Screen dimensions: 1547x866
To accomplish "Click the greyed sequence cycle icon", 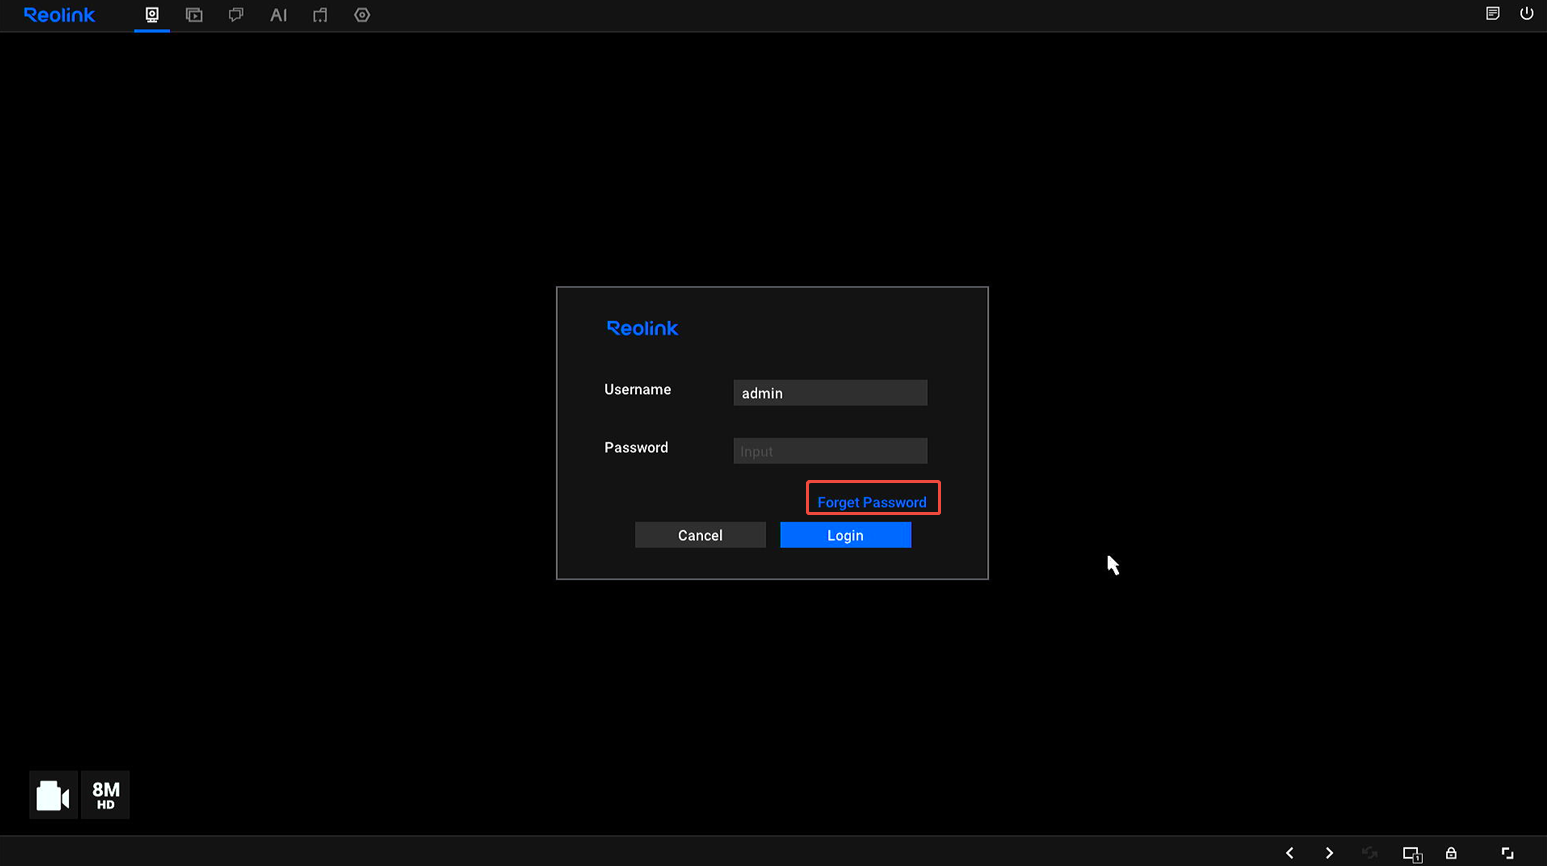I will (x=1369, y=853).
